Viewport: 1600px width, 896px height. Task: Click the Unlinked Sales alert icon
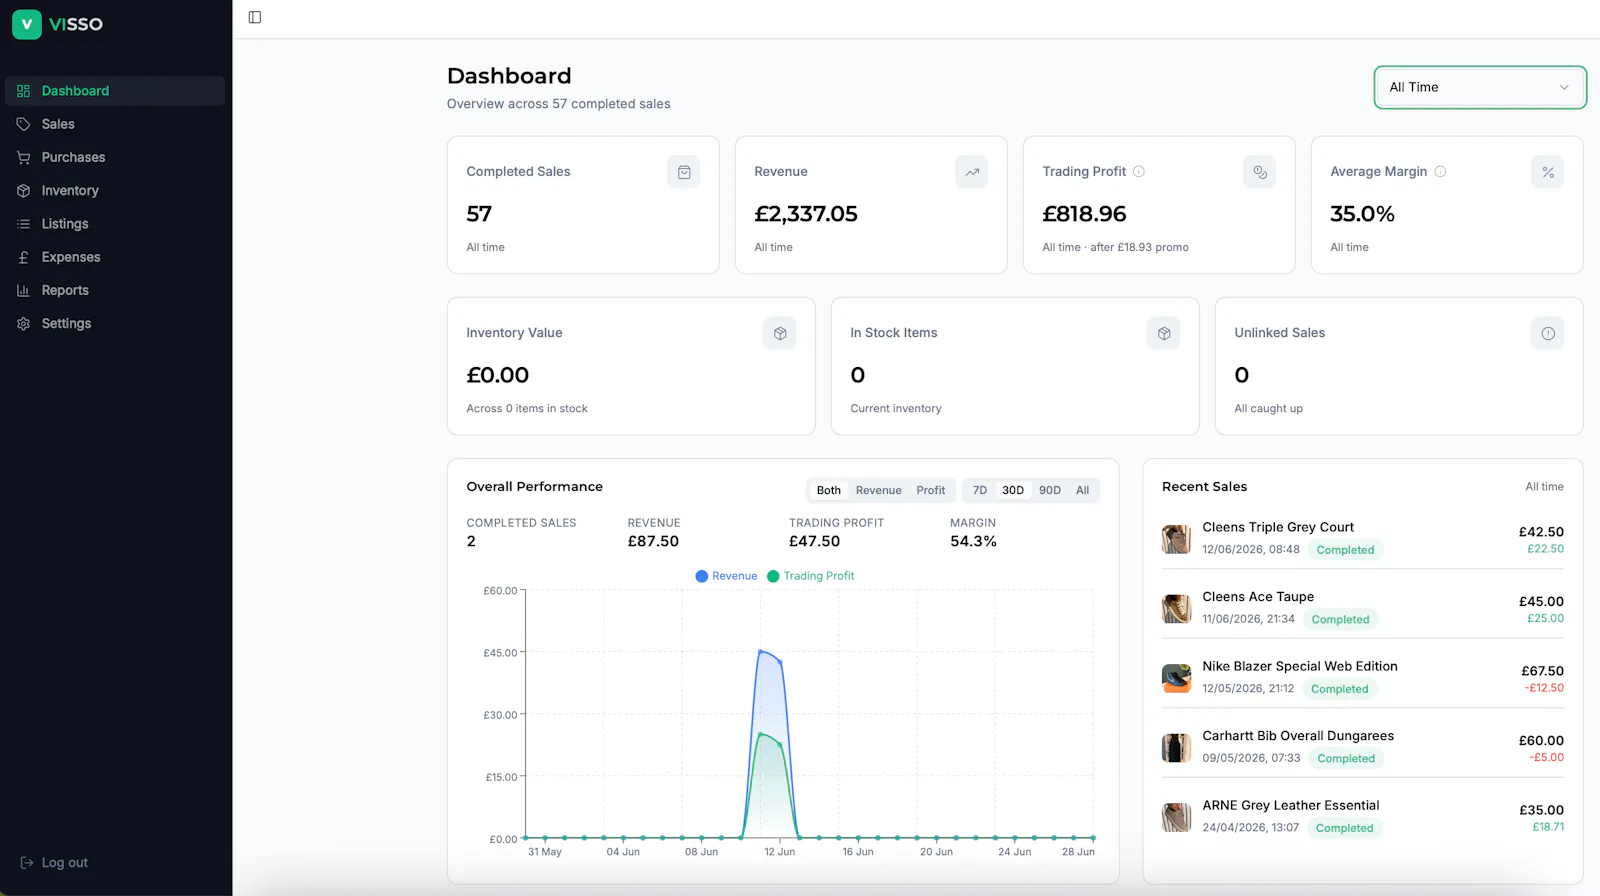[x=1548, y=333]
